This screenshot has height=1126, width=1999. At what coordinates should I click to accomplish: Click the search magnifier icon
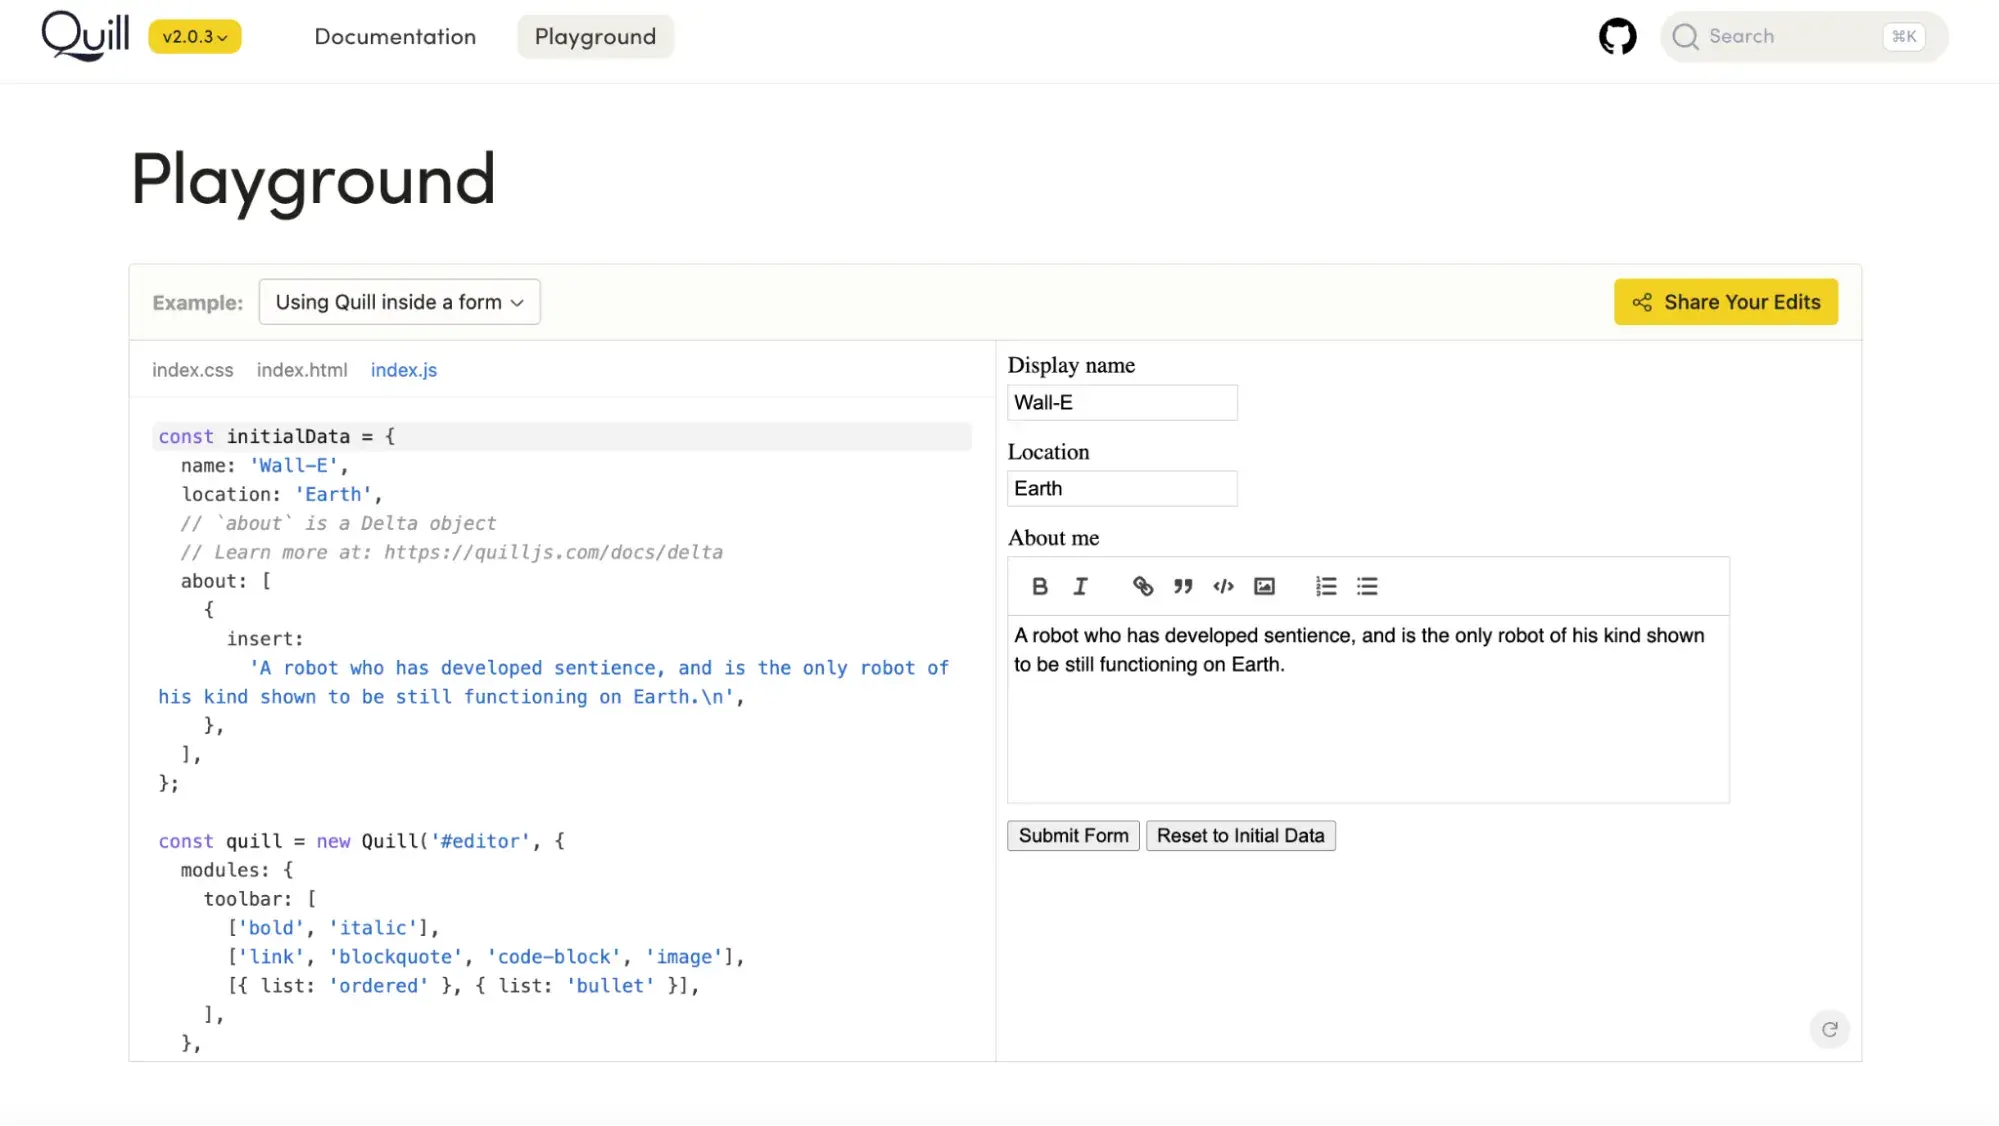pyautogui.click(x=1685, y=37)
